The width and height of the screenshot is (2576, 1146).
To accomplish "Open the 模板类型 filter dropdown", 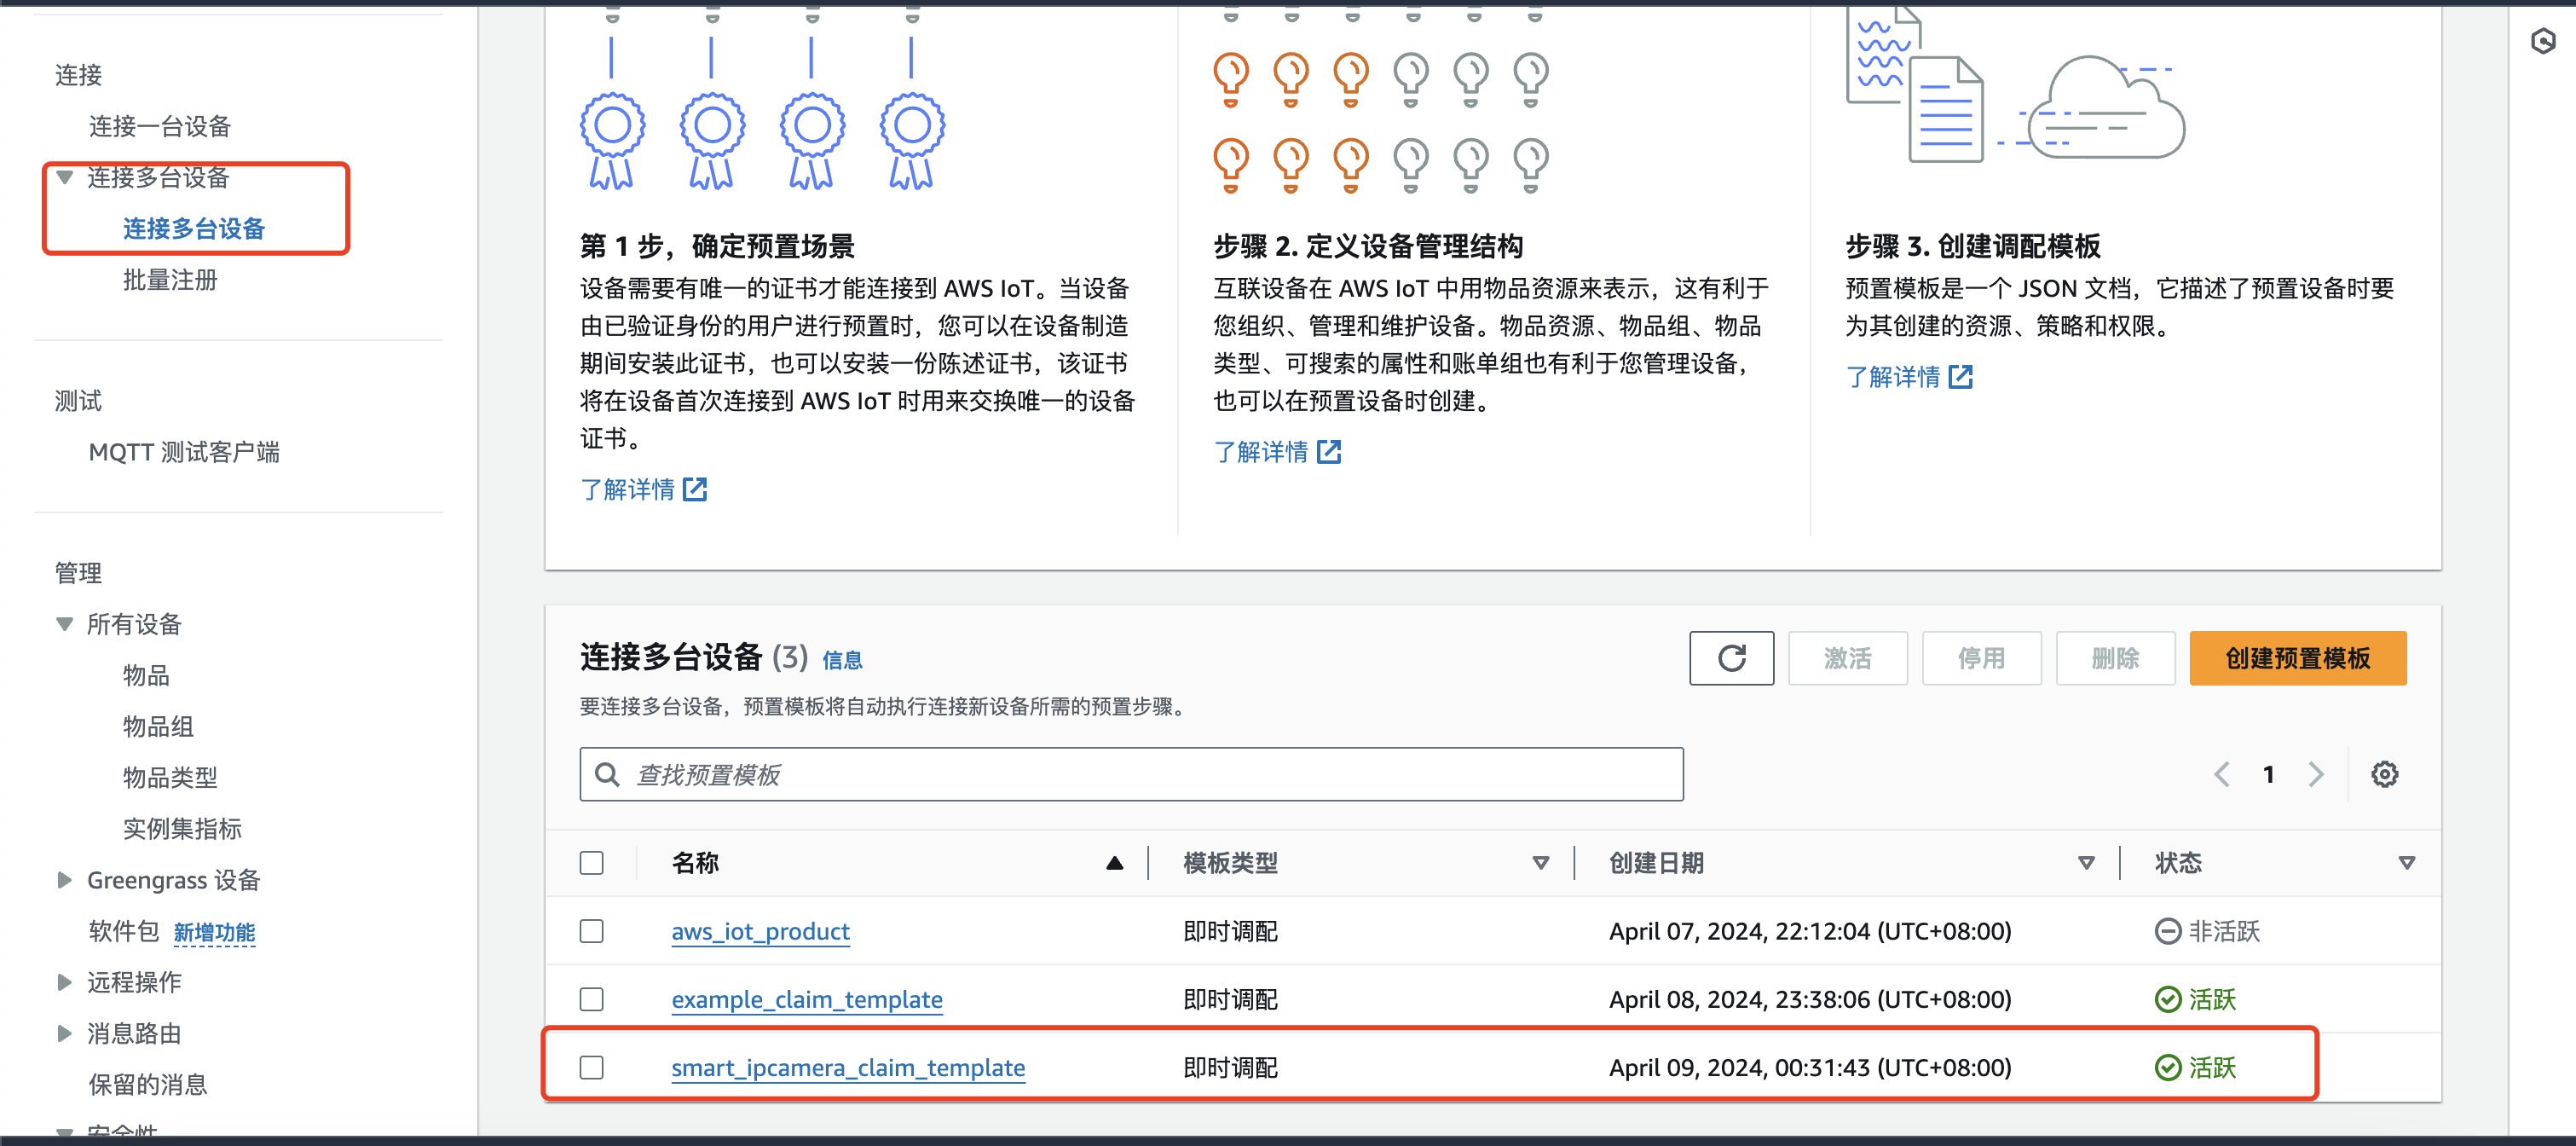I will (1539, 862).
